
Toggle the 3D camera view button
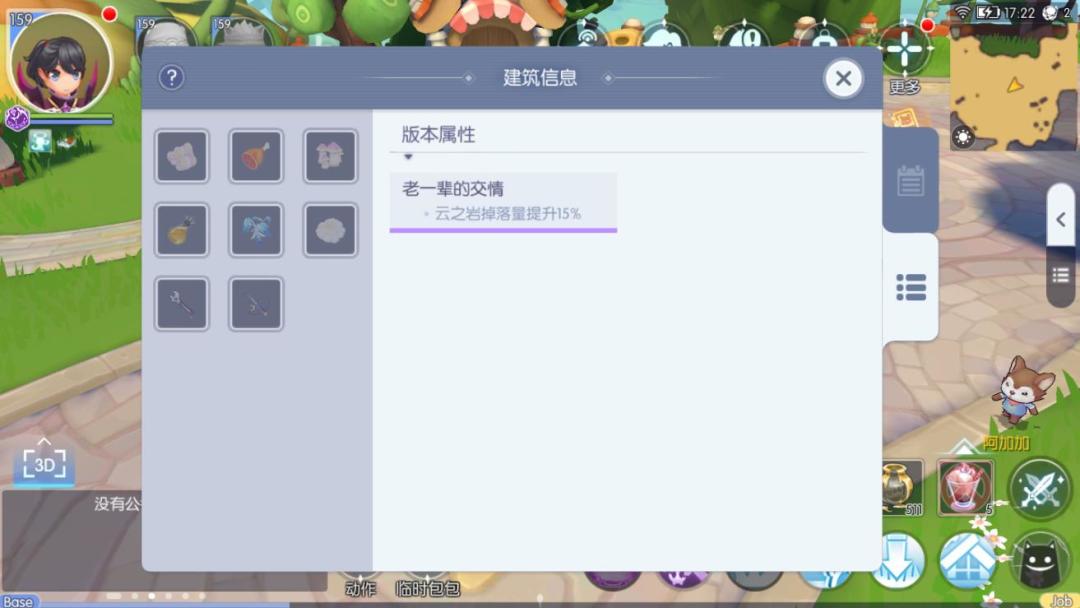[44, 463]
